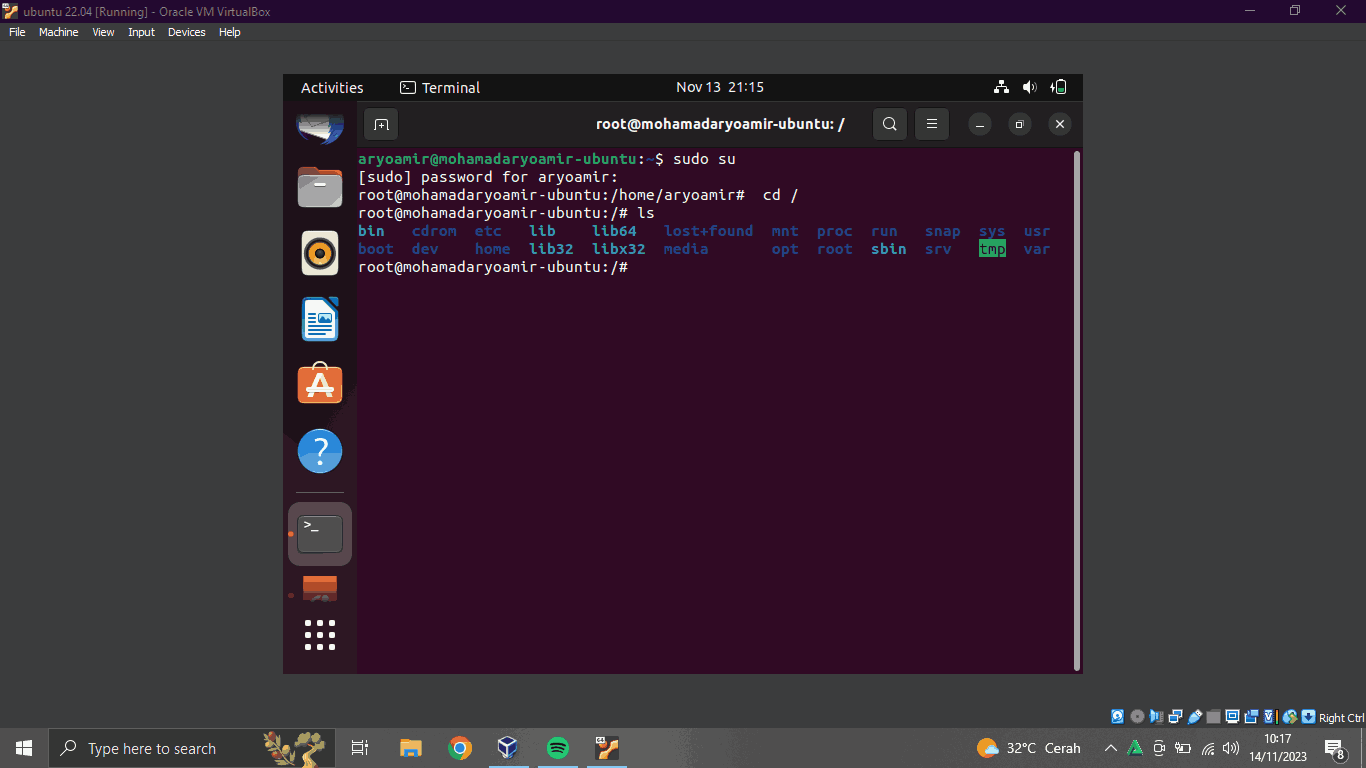Click the volume icon in the Ubuntu top bar

tap(1030, 87)
